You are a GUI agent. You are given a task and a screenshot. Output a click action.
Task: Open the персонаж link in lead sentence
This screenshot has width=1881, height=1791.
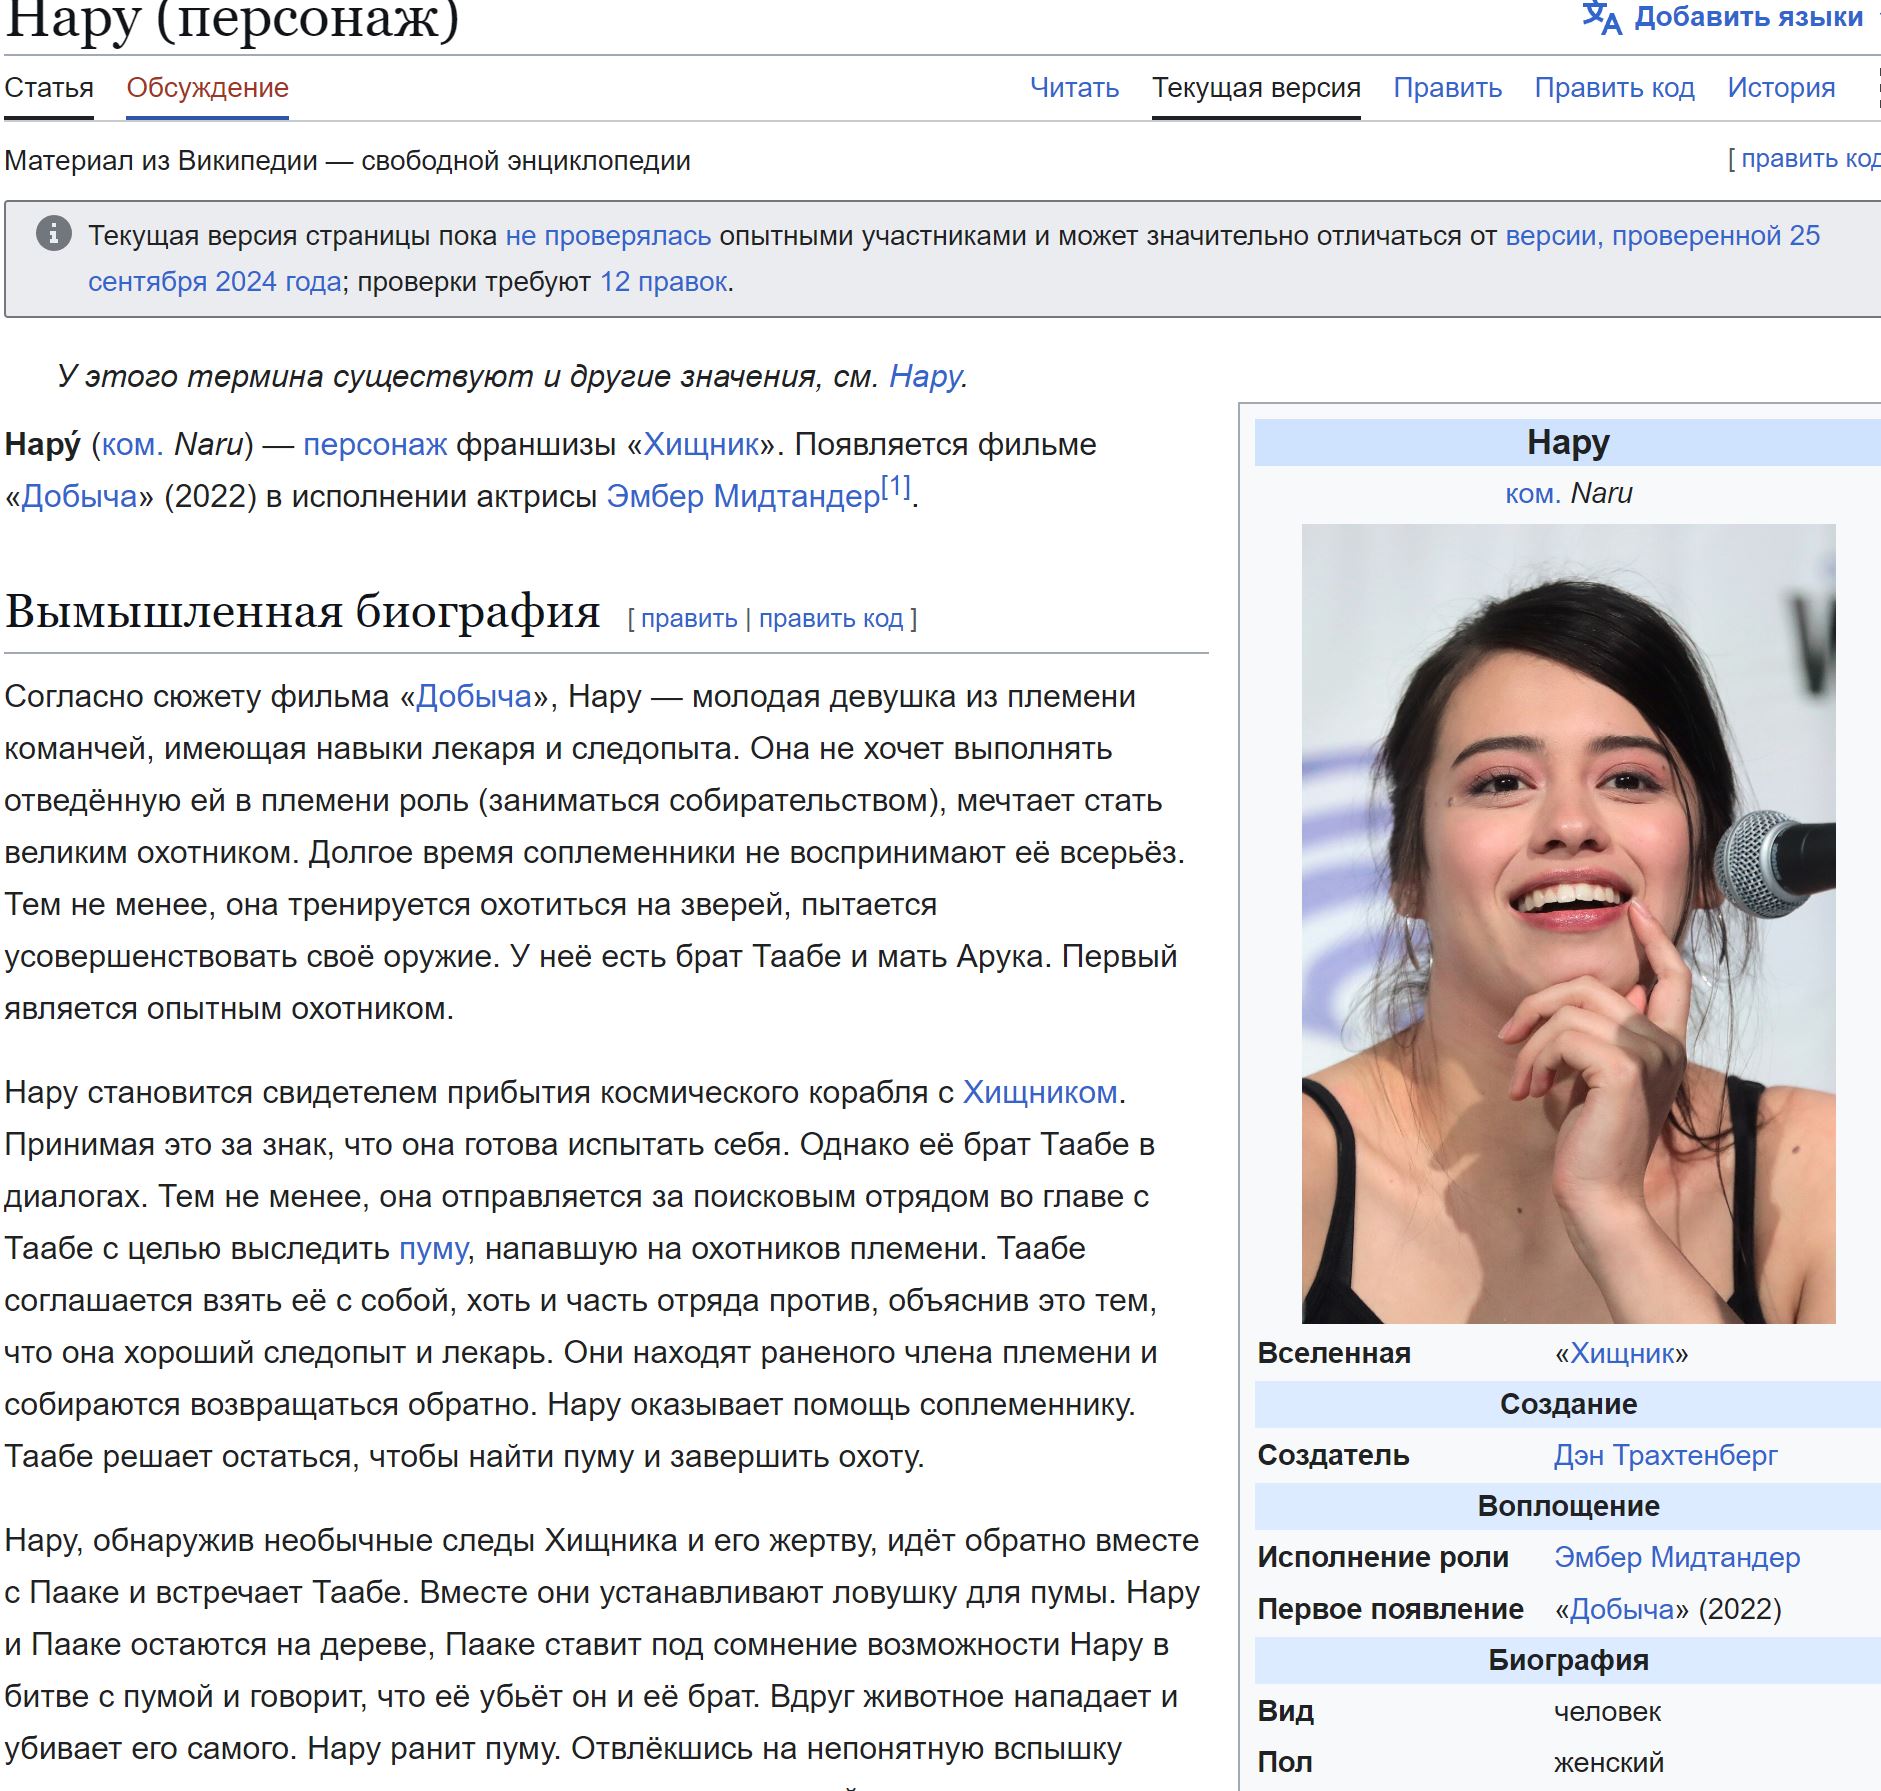click(375, 444)
